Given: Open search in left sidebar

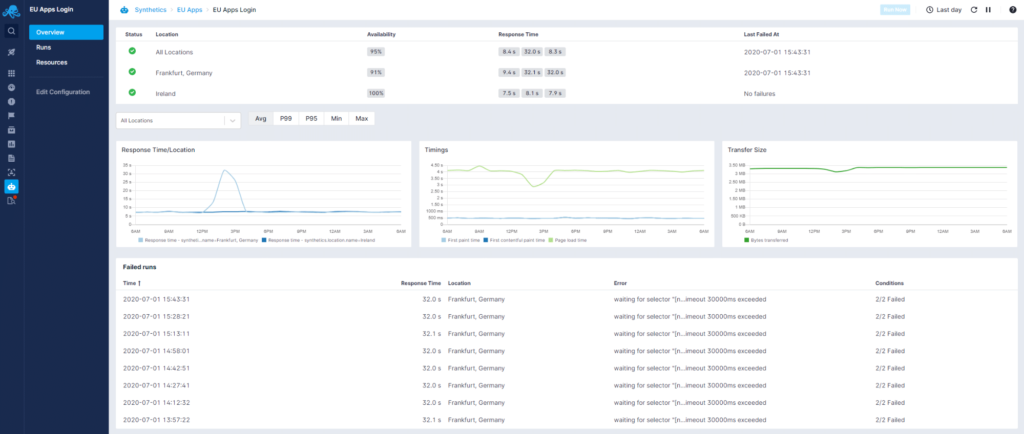Looking at the screenshot, I should [11, 31].
